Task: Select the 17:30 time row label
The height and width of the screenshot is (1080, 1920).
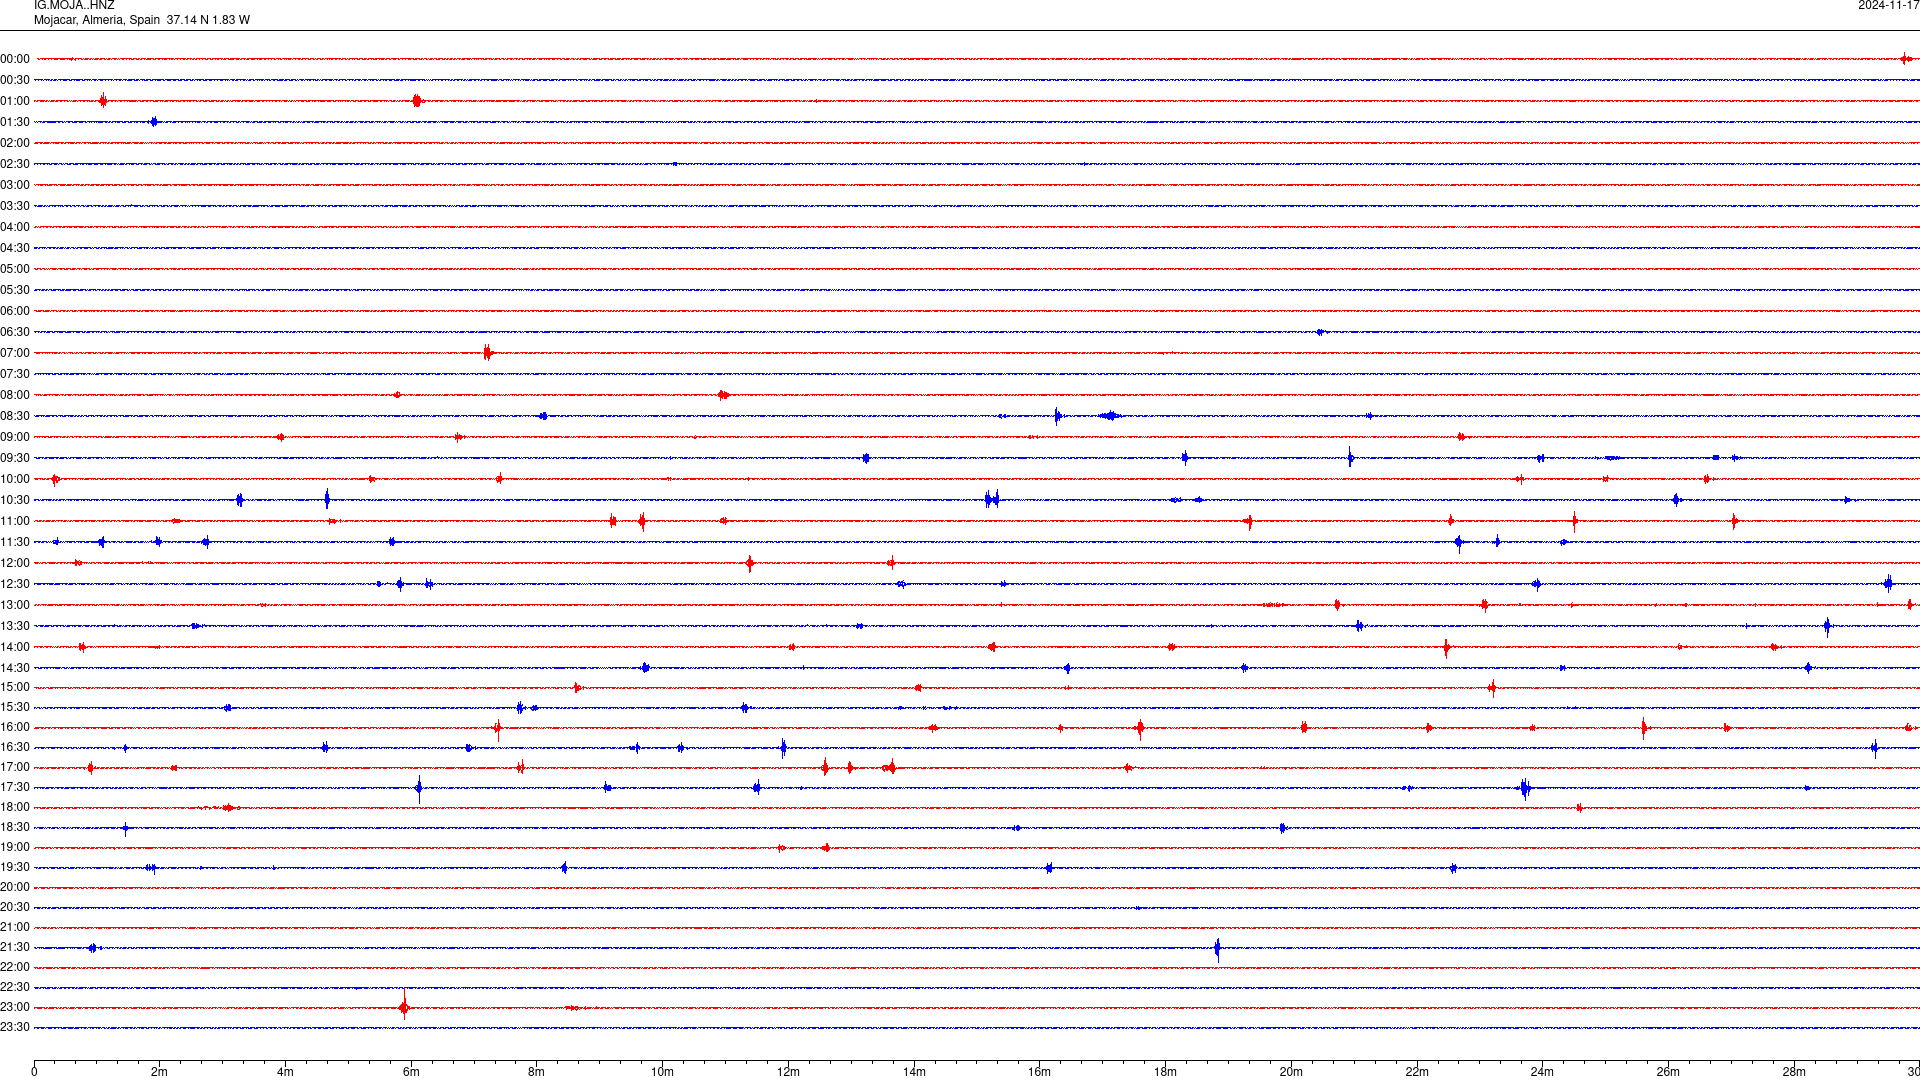Action: point(15,787)
